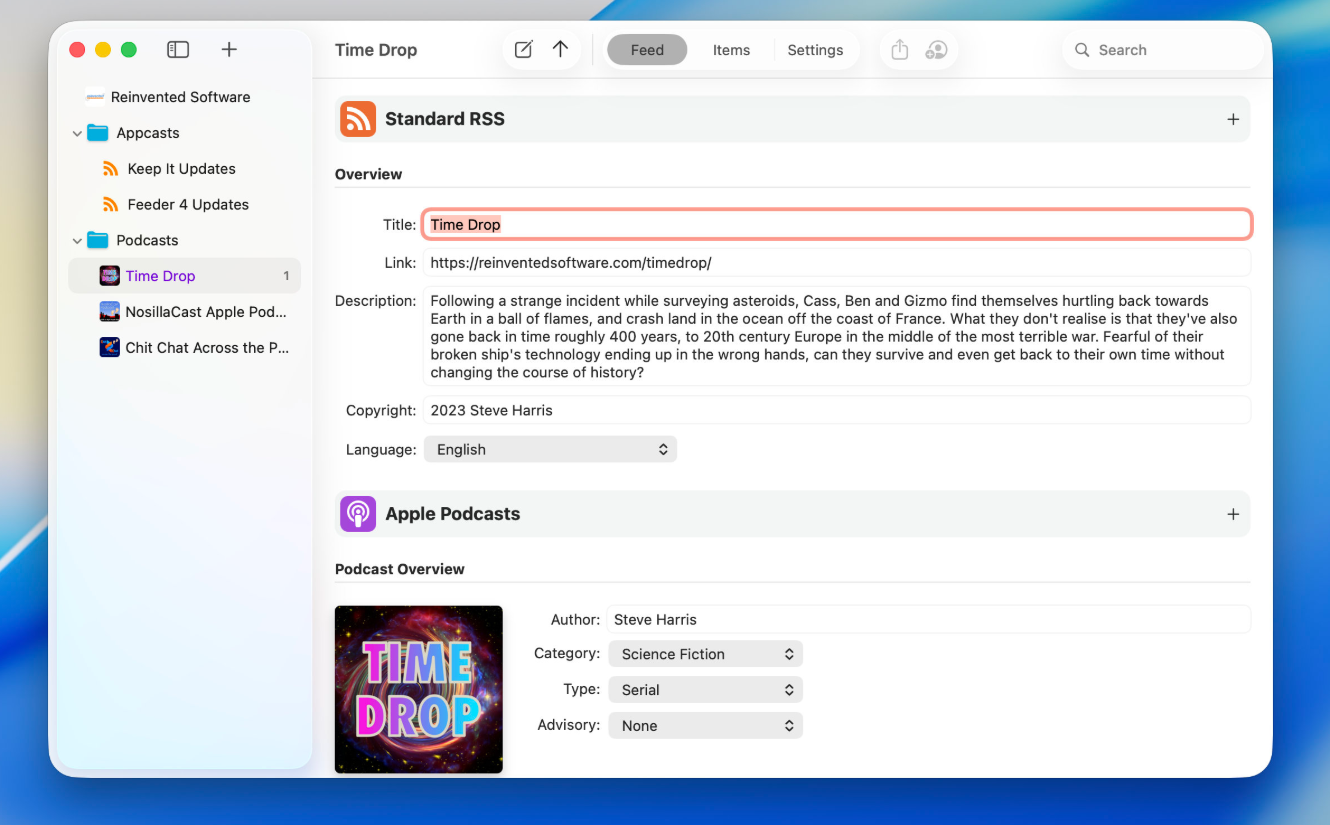Switch to the Feed tab
The image size is (1330, 825).
coord(647,50)
